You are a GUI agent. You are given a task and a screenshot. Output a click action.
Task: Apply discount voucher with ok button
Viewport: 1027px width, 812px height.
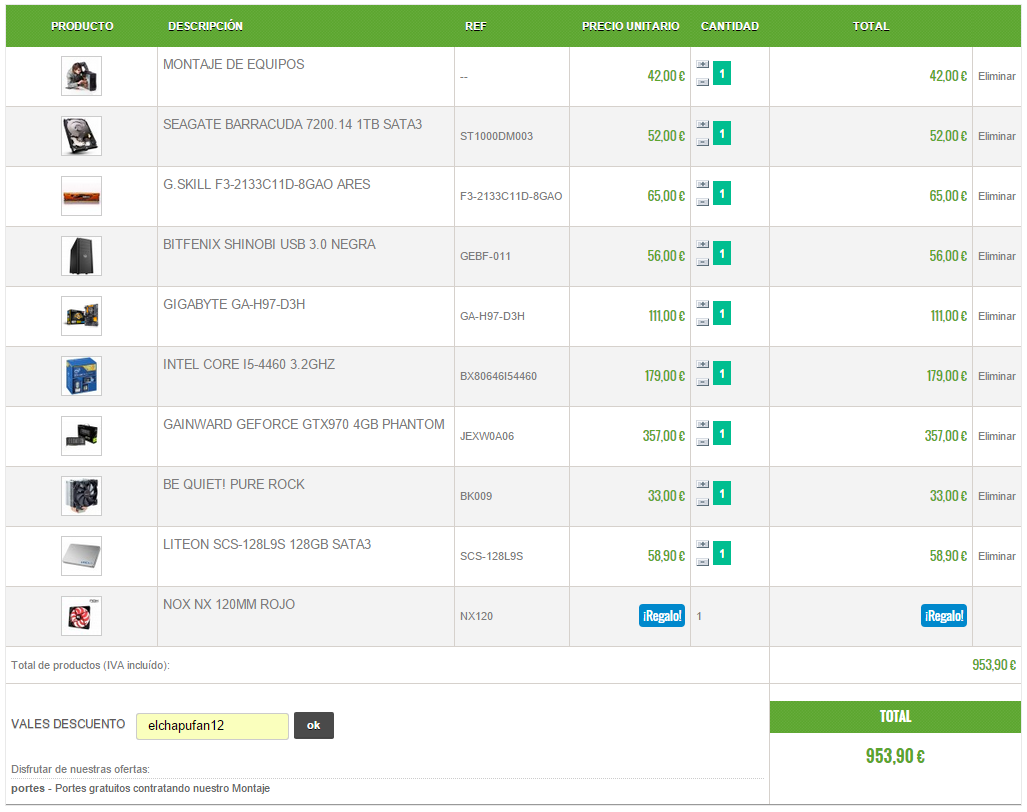point(314,726)
